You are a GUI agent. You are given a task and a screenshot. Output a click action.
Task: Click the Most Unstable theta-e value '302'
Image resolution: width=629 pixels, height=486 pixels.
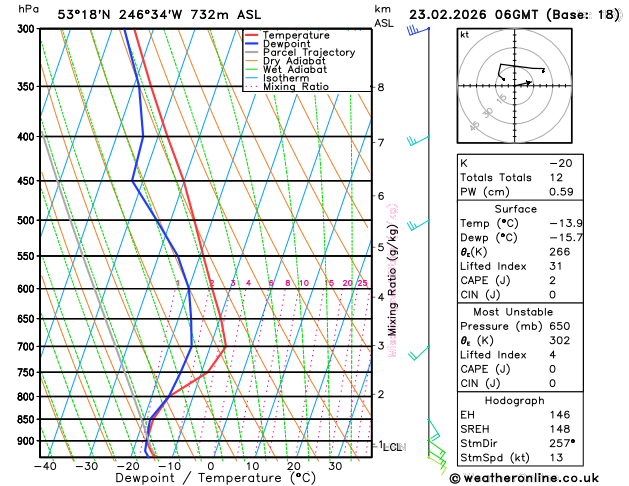(560, 340)
